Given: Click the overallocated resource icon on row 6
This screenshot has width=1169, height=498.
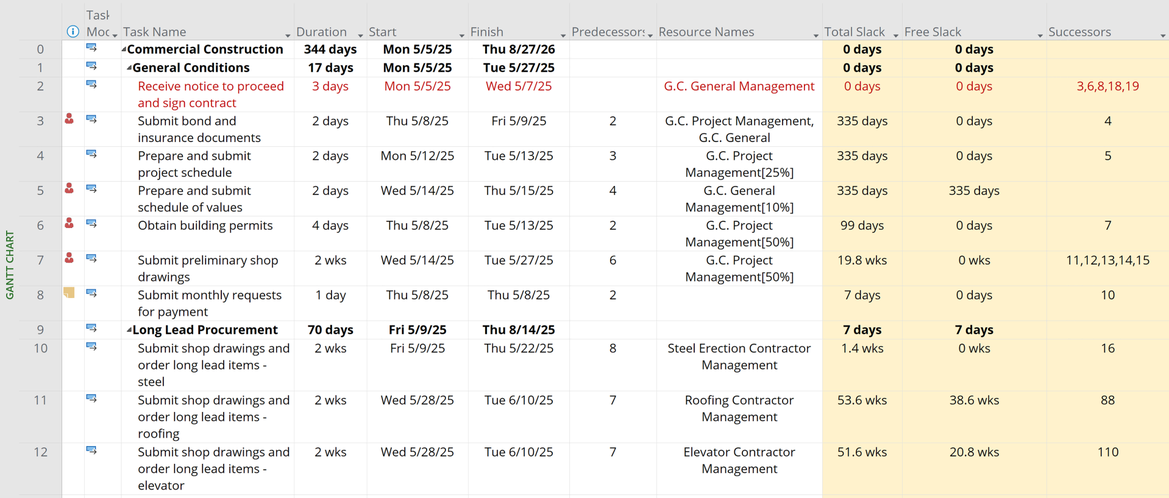Looking at the screenshot, I should click(69, 223).
